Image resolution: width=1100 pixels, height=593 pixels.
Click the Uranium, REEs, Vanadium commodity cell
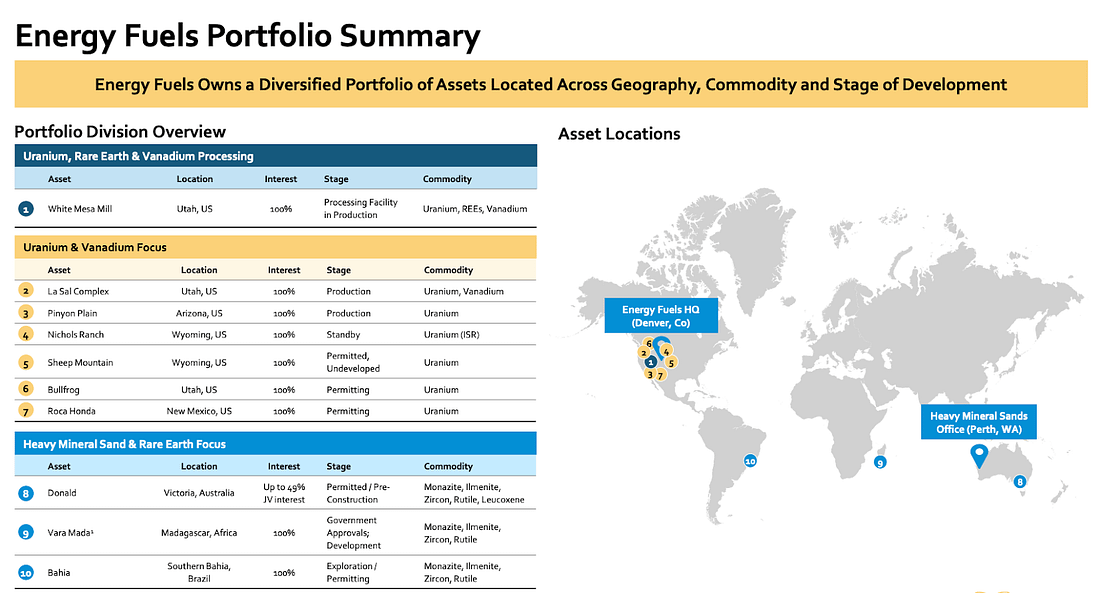[475, 208]
